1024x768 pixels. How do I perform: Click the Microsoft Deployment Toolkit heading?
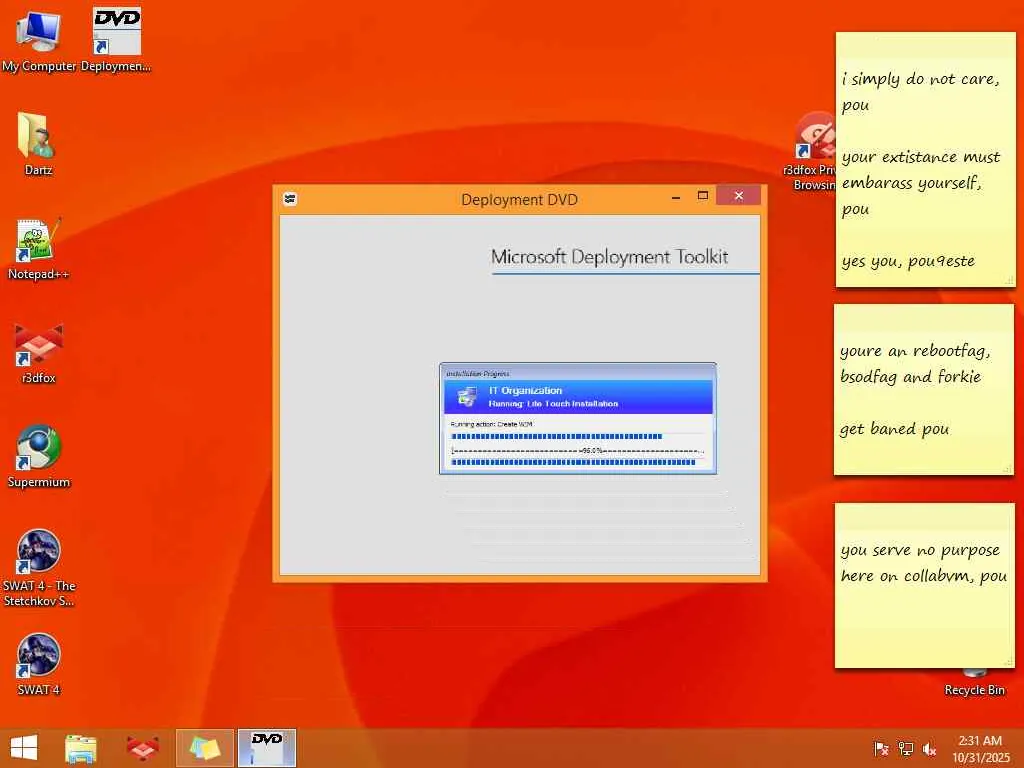tap(609, 257)
